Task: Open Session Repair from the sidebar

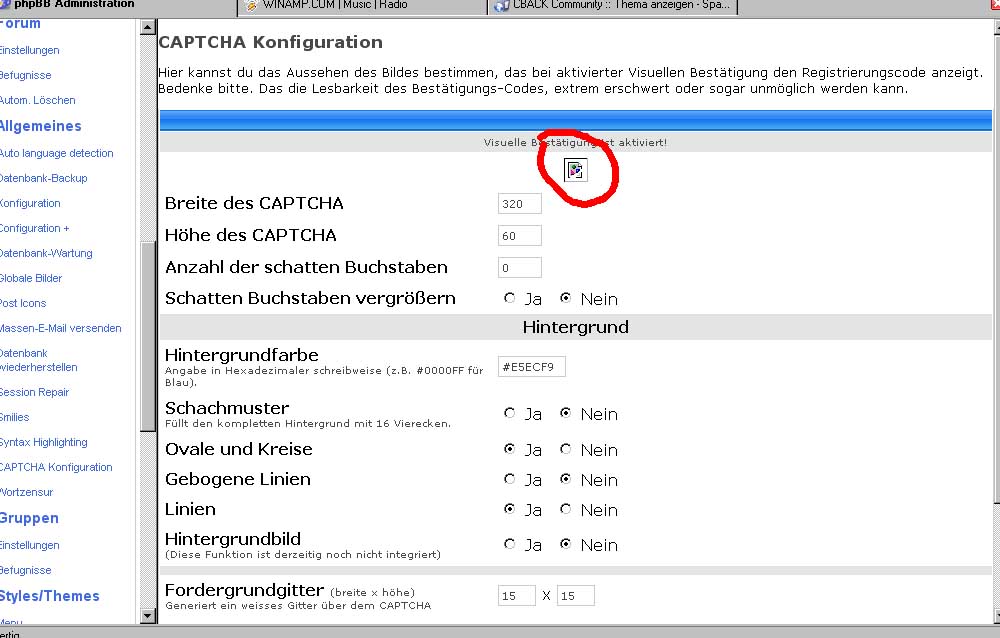Action: pos(35,392)
